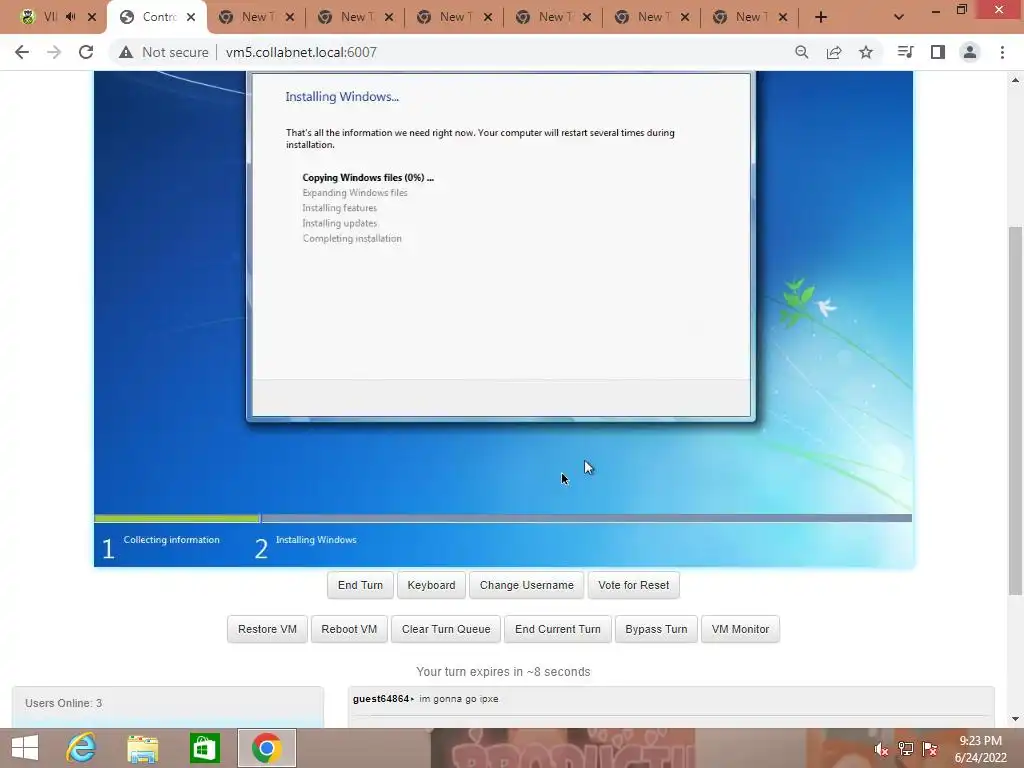Open Chrome's three-dot menu

(x=1002, y=52)
